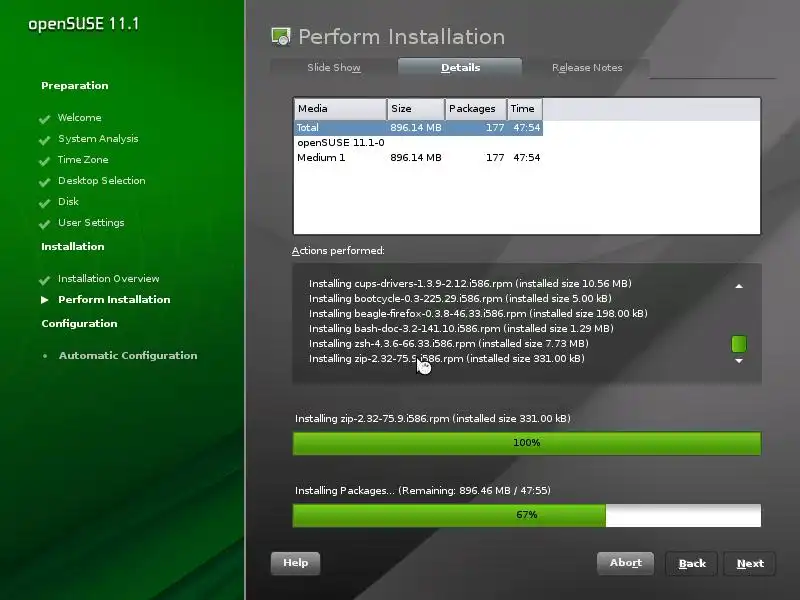The height and width of the screenshot is (600, 800).
Task: Click the 67% overall progress bar
Action: (527, 515)
